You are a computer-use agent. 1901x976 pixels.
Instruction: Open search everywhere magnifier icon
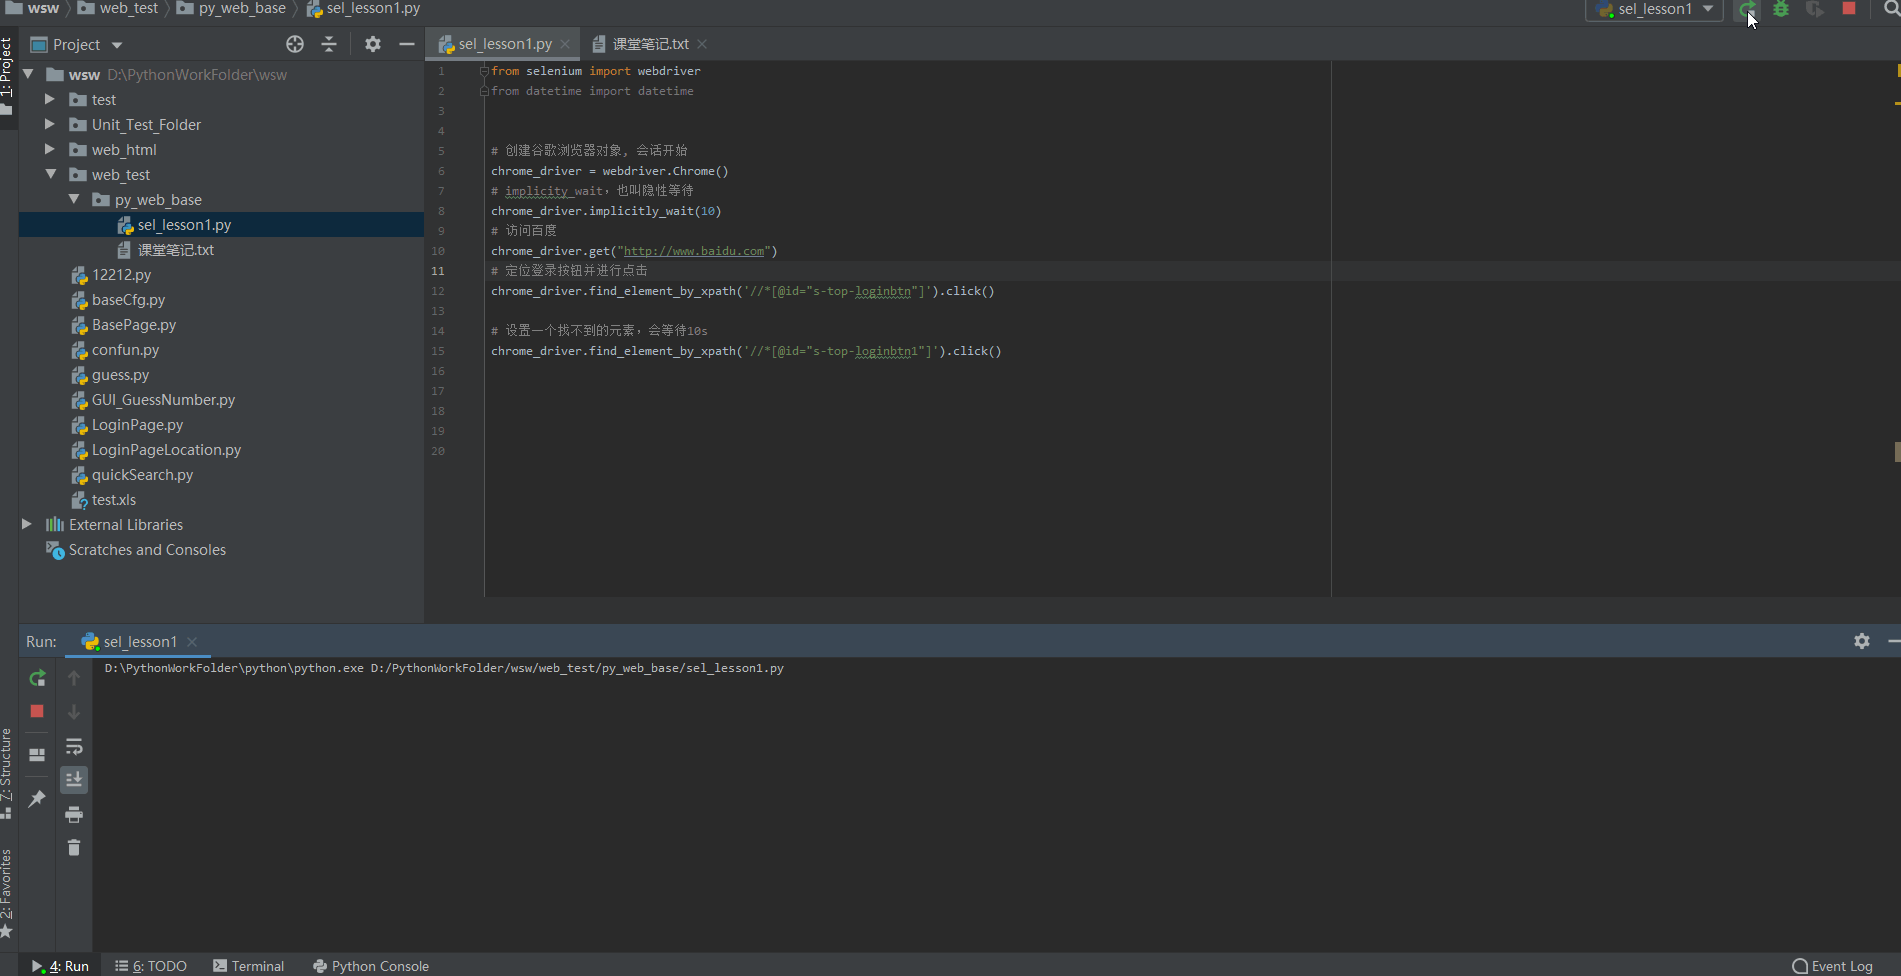click(1891, 9)
